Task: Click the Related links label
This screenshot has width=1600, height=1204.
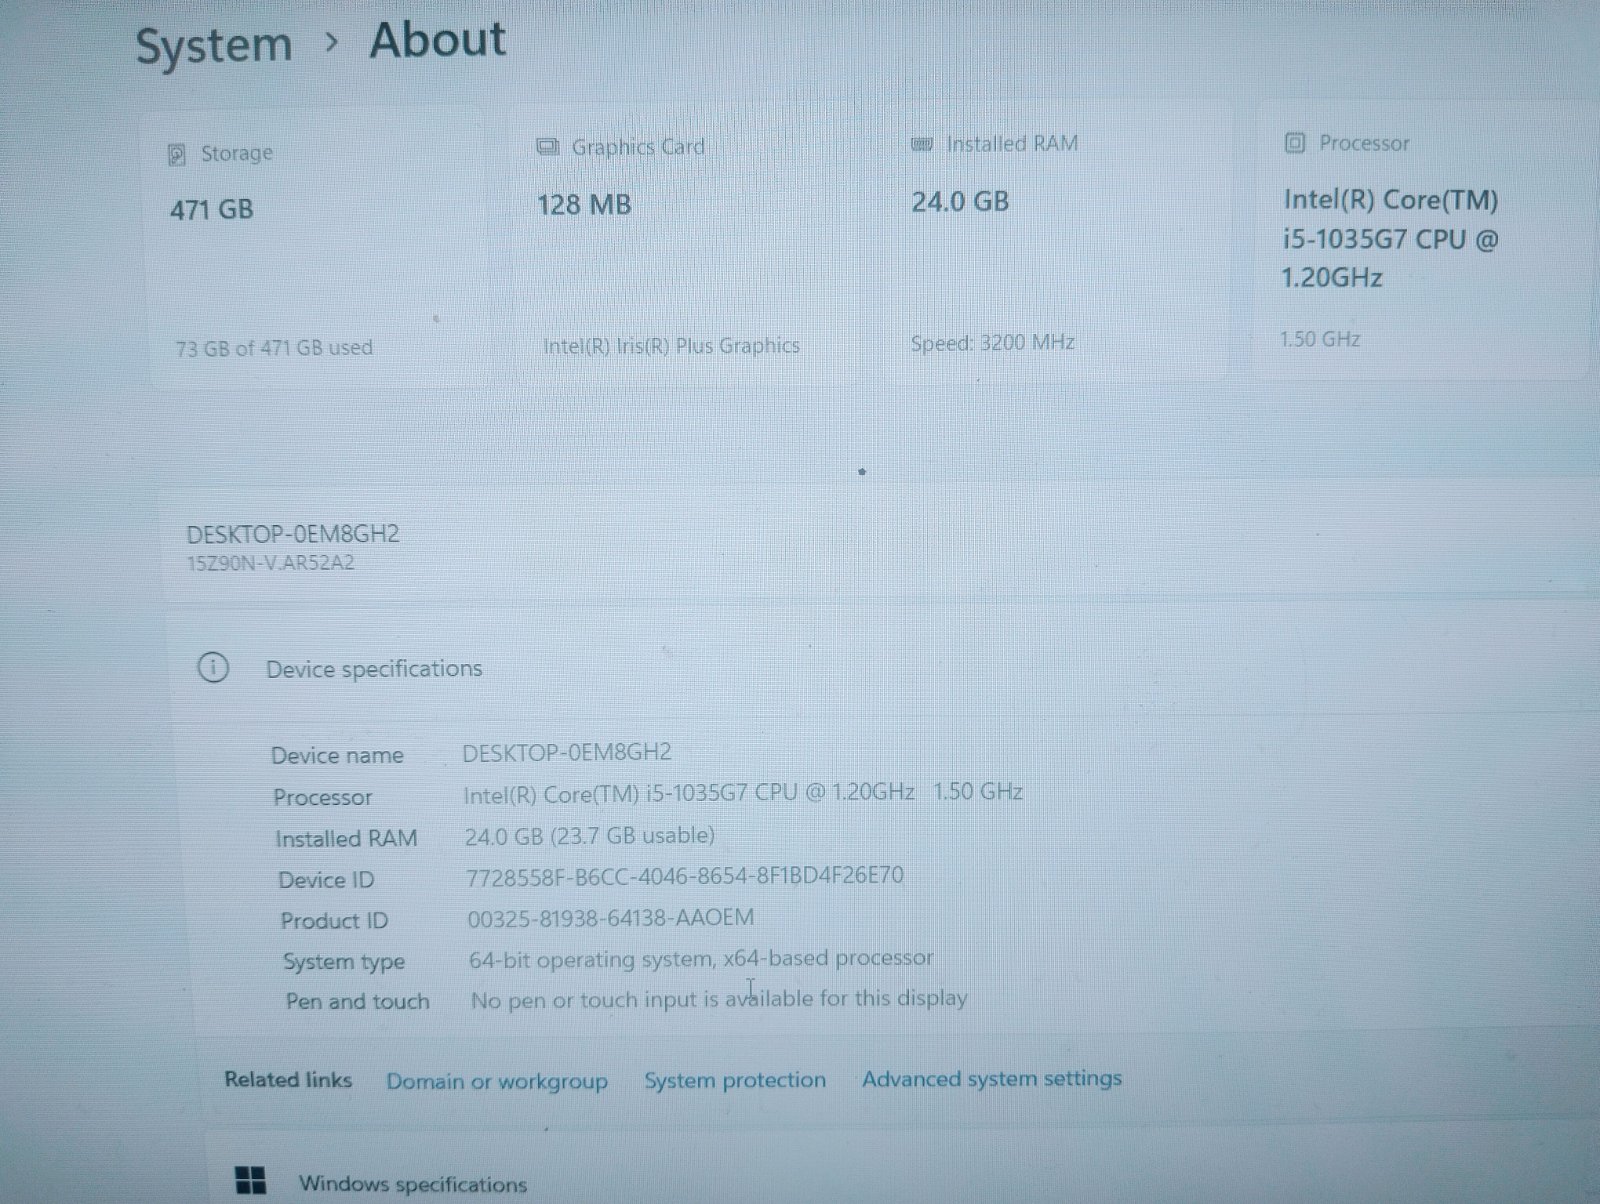Action: point(288,1080)
